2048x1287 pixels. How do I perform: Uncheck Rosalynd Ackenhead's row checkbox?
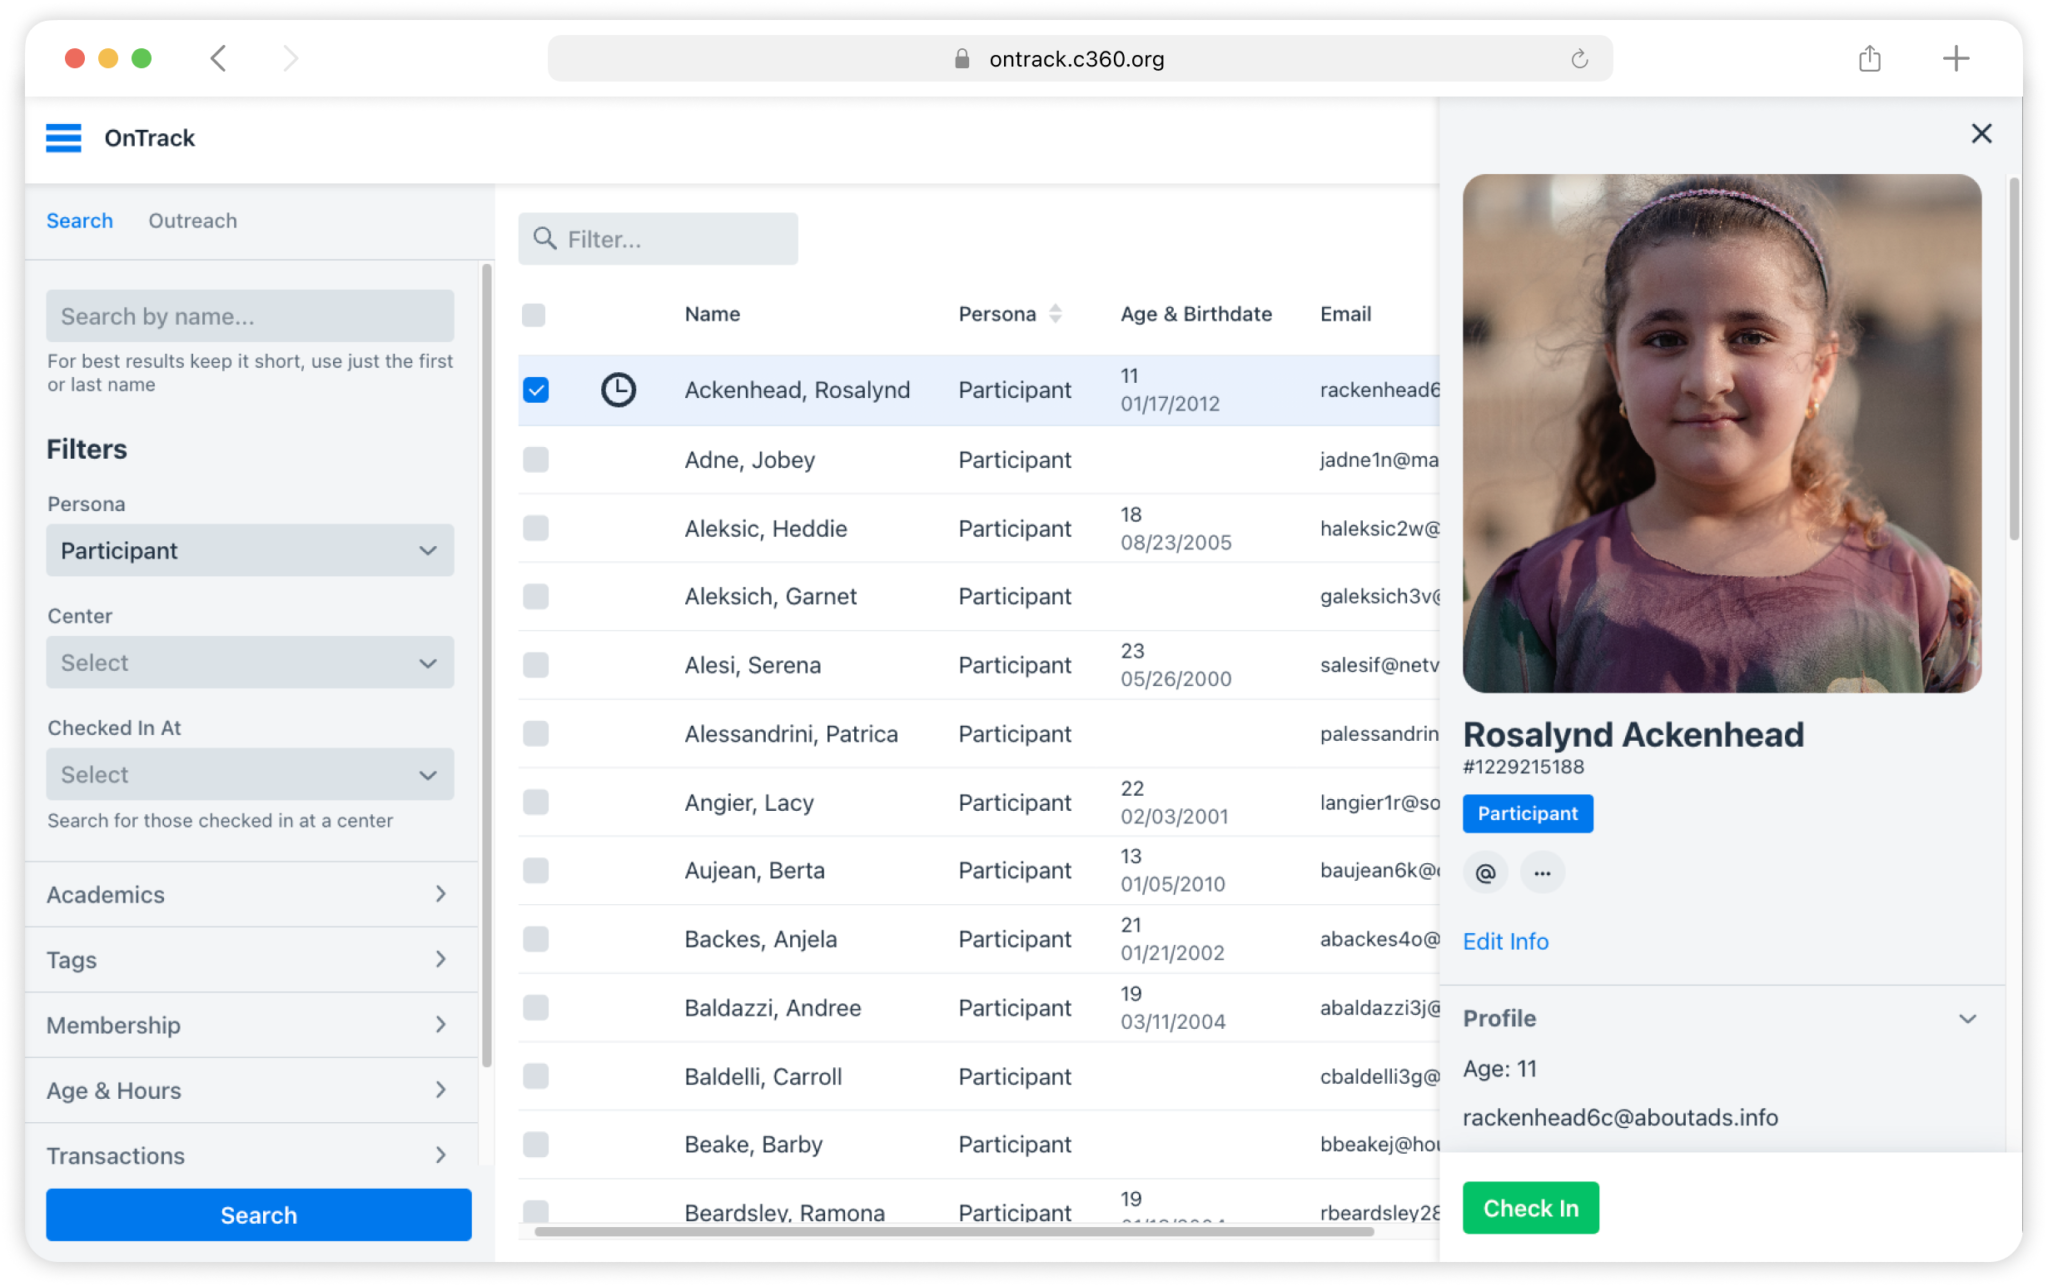tap(536, 390)
